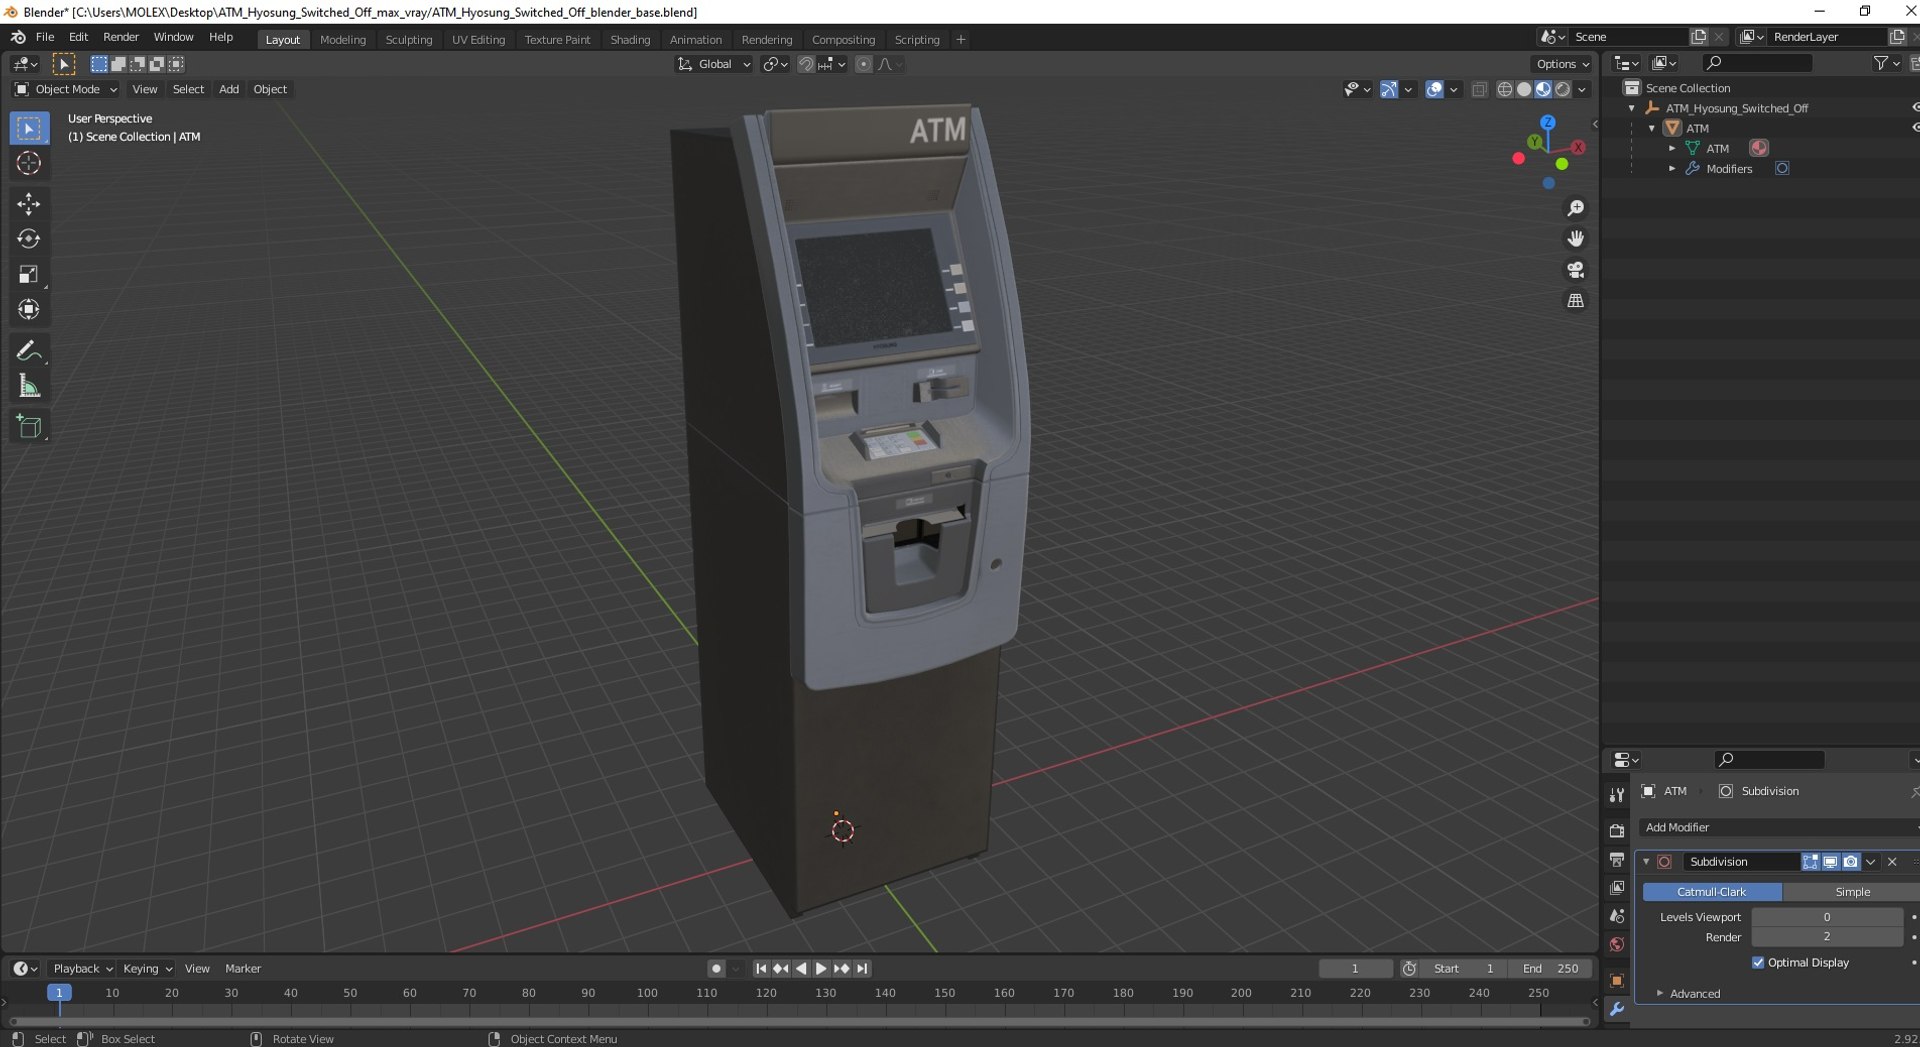
Task: Open the Global orientation dropdown
Action: click(714, 64)
